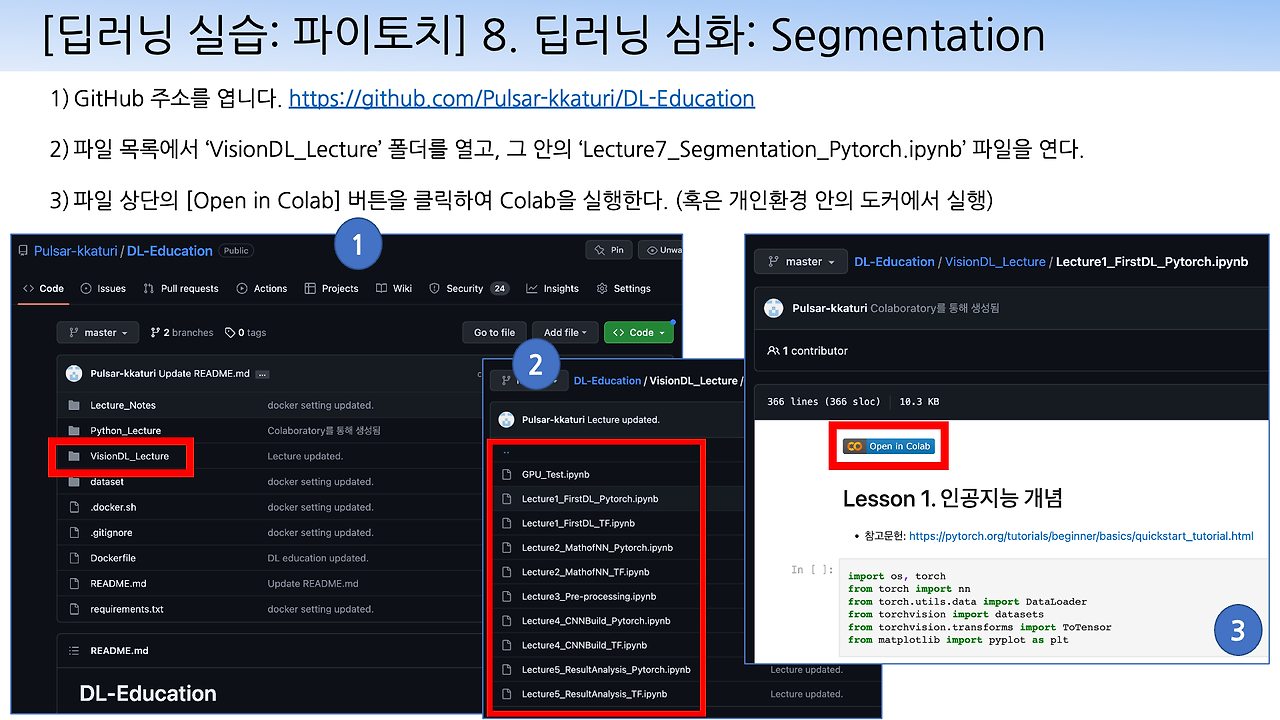The width and height of the screenshot is (1280, 720).
Task: Open the DL-Education GitHub link
Action: (522, 98)
